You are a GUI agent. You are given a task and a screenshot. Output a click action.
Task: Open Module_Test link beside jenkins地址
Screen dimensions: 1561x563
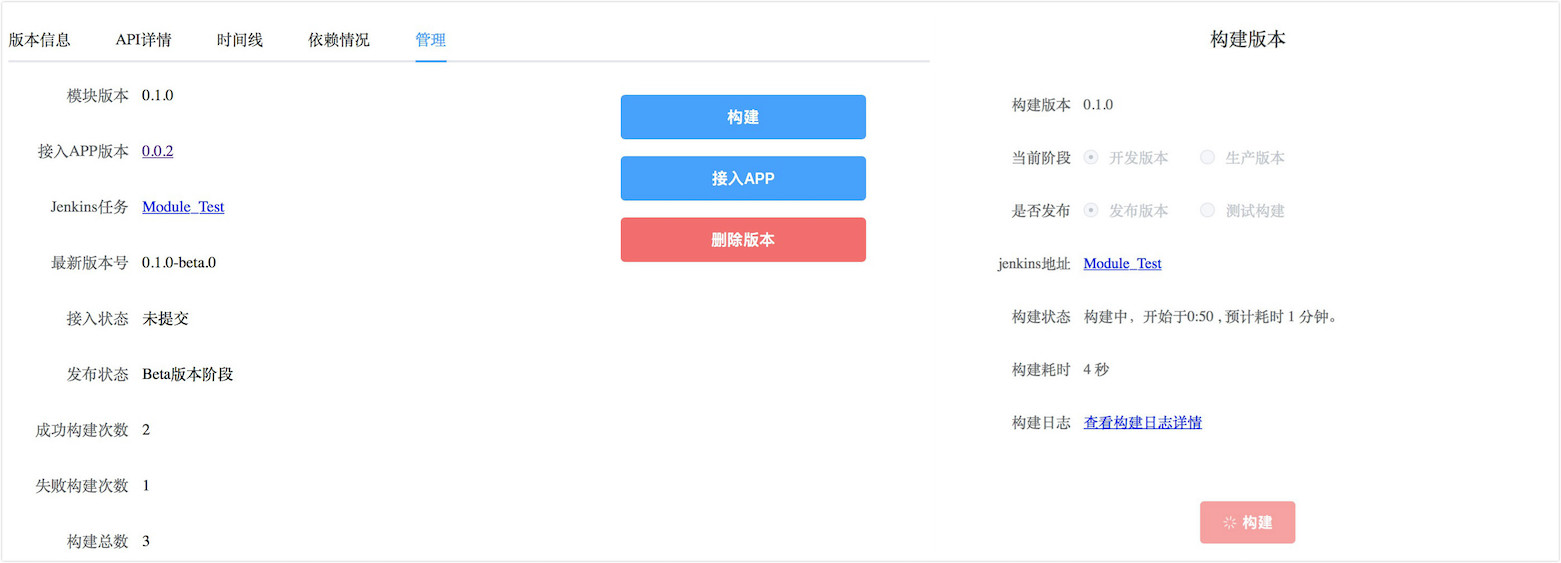1123,264
